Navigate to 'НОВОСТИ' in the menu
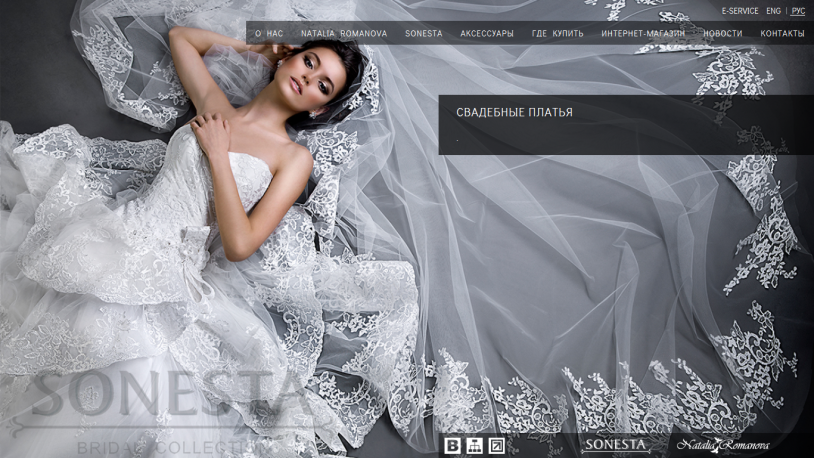The width and height of the screenshot is (814, 458). tap(722, 34)
